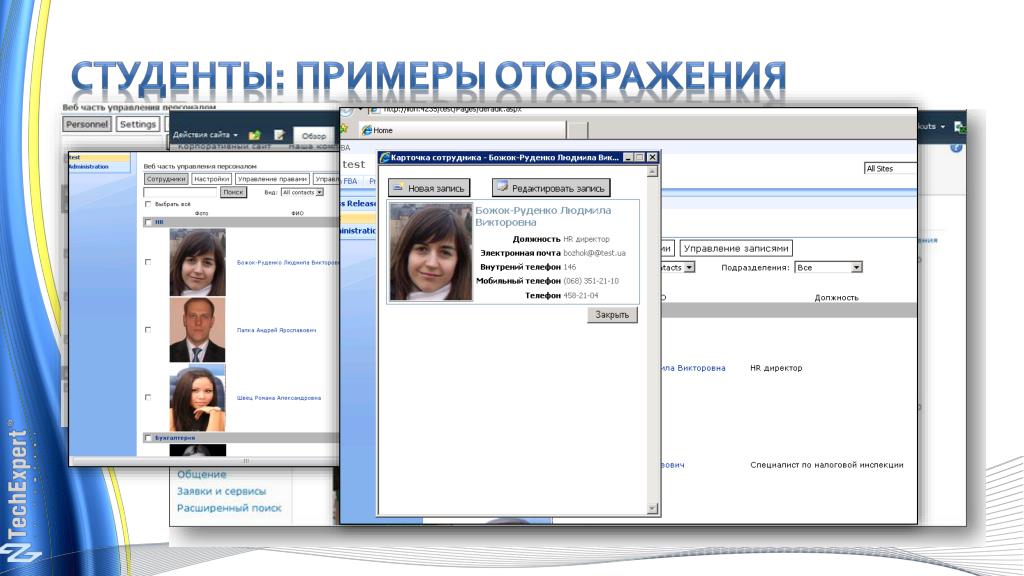1024x576 pixels.
Task: Select the test item in left navigation
Action: [99, 157]
